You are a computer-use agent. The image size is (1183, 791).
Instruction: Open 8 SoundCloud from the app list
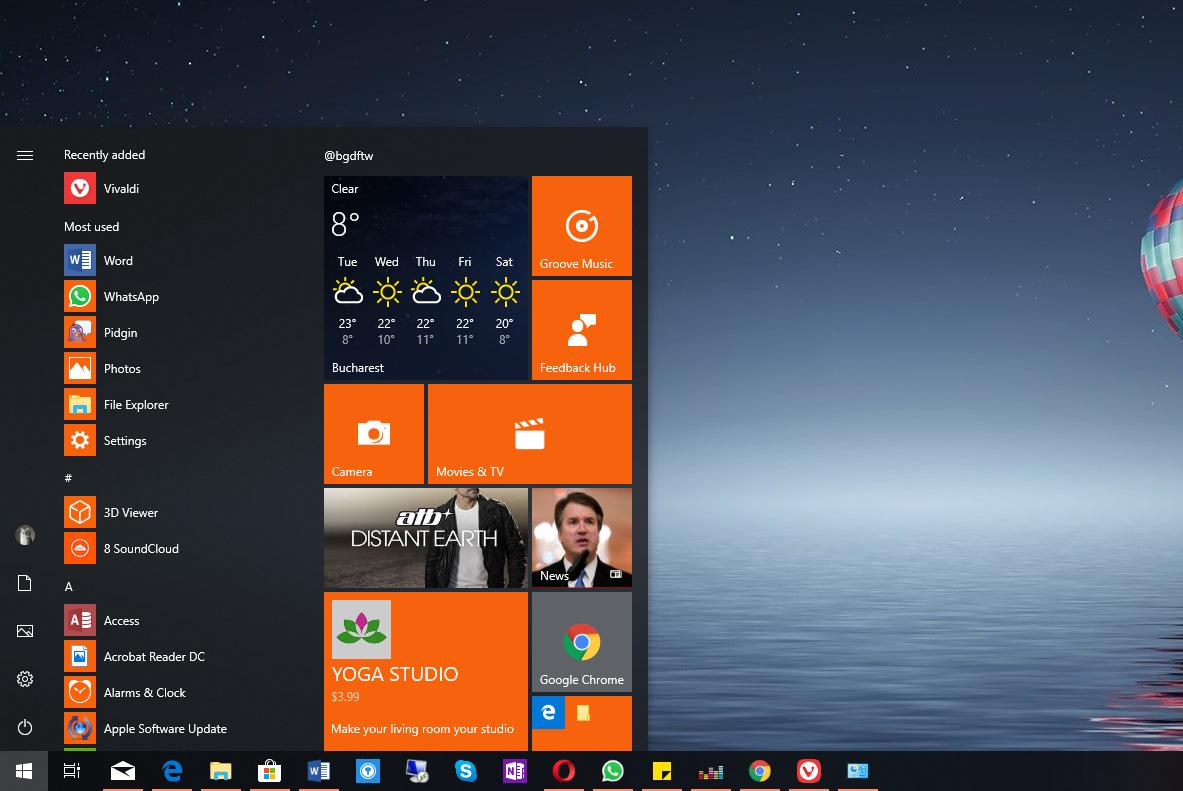coord(183,549)
